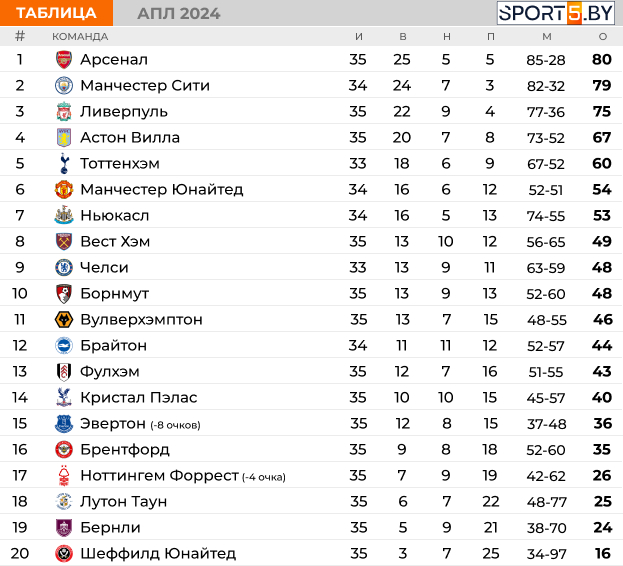Click the Crystal Palace eagle crest
Viewport: 623px width, 566px height.
pyautogui.click(x=64, y=398)
